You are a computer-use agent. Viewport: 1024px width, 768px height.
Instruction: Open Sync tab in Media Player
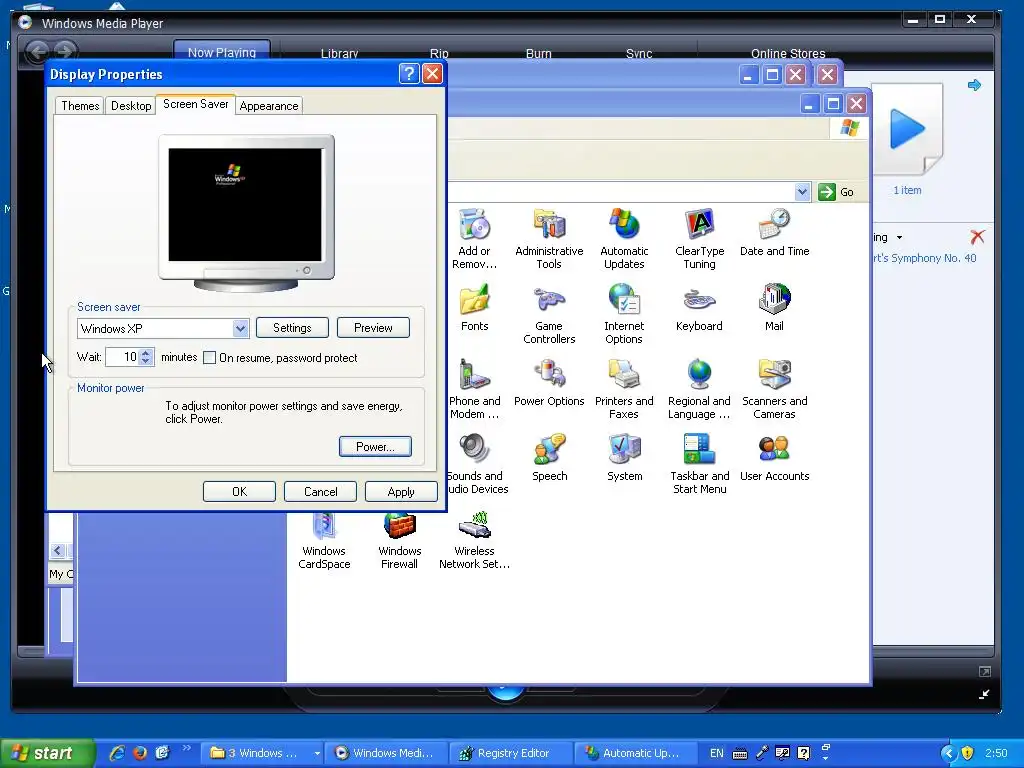(x=639, y=54)
